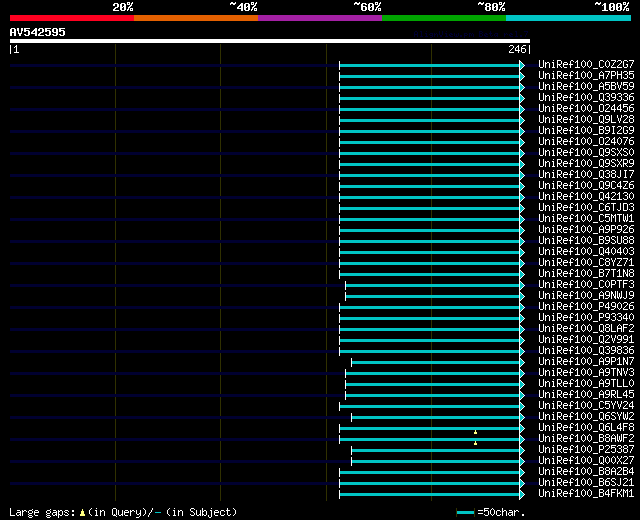Click the UniRef100_B8A2B4 subject name
The width and height of the screenshot is (640, 520).
(586, 472)
